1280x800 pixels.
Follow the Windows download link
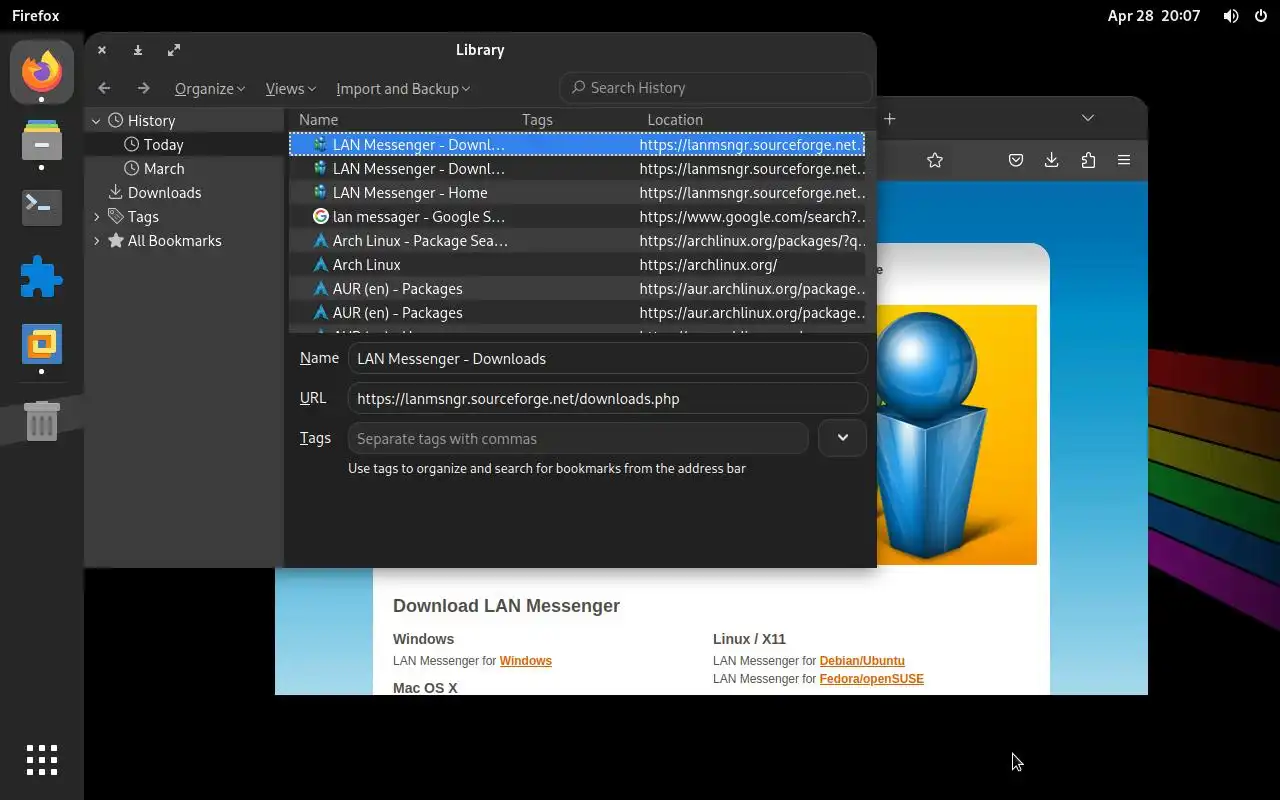526,661
